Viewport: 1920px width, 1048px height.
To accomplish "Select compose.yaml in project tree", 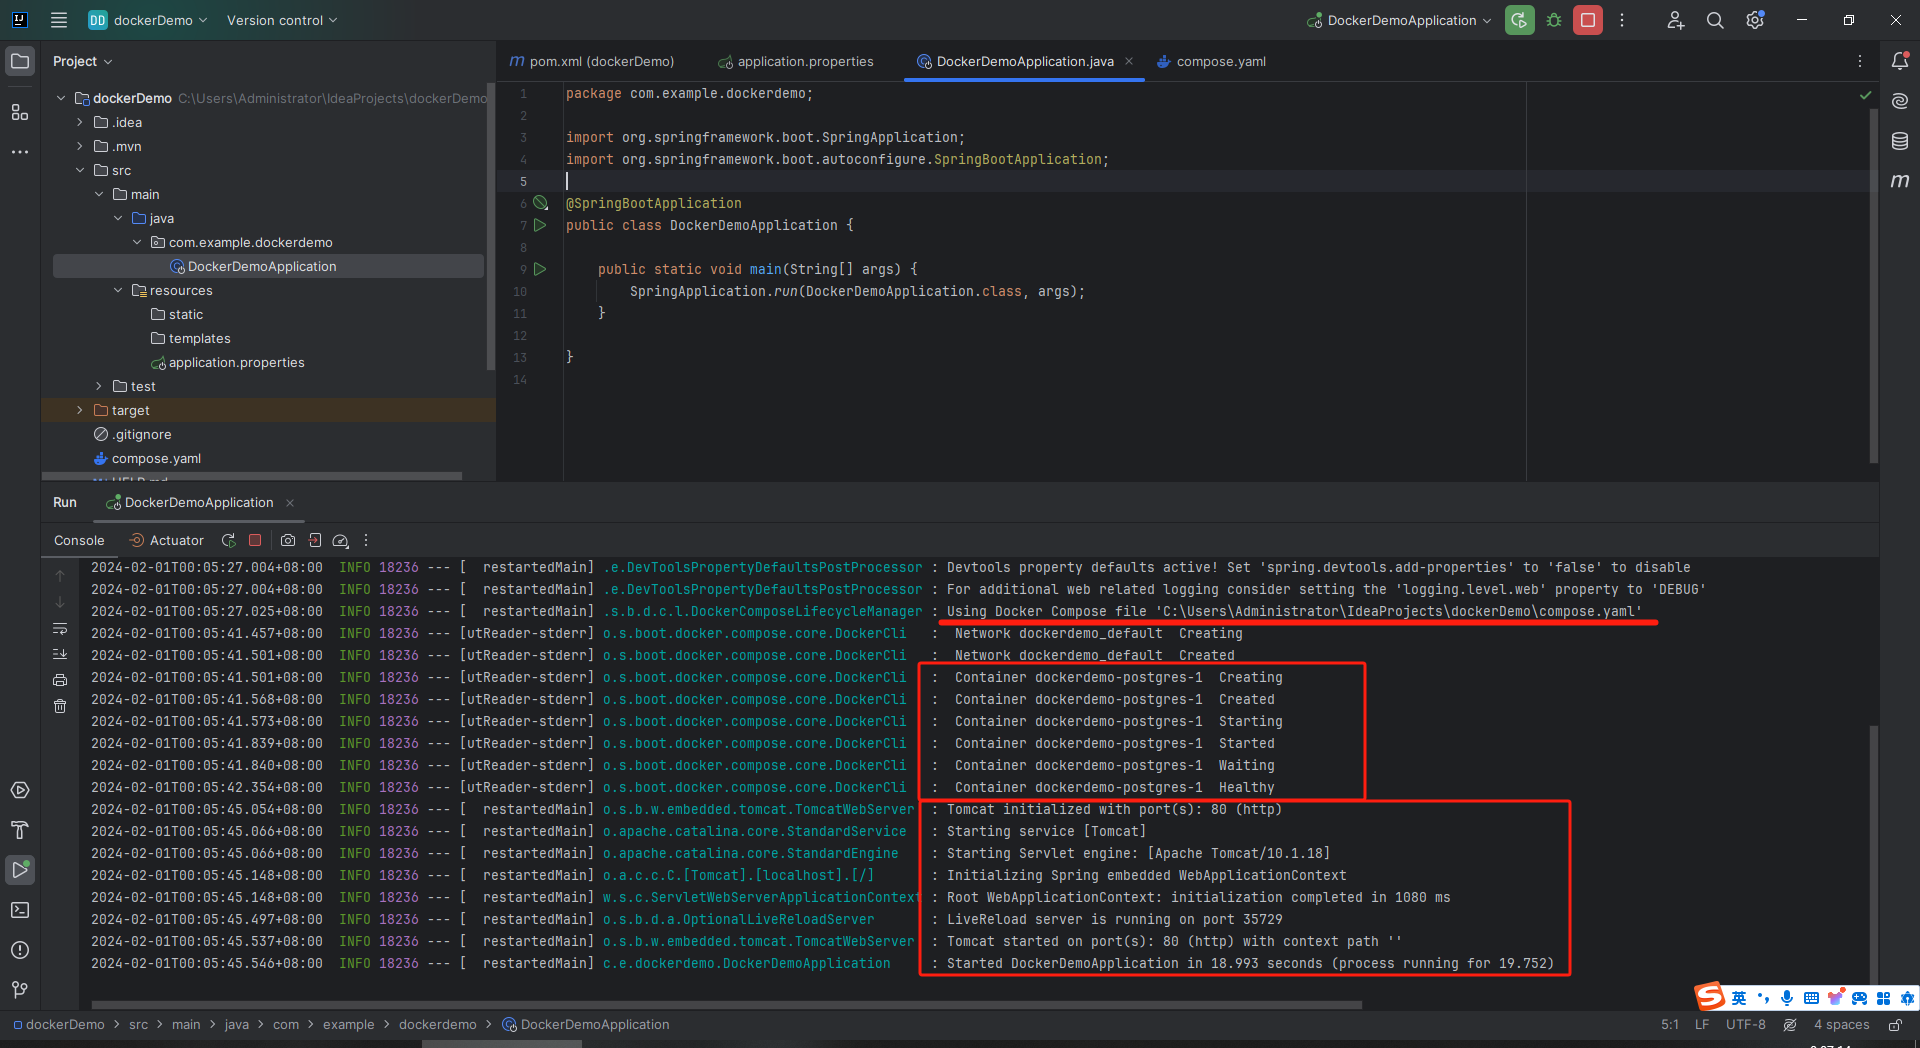I will tap(156, 458).
